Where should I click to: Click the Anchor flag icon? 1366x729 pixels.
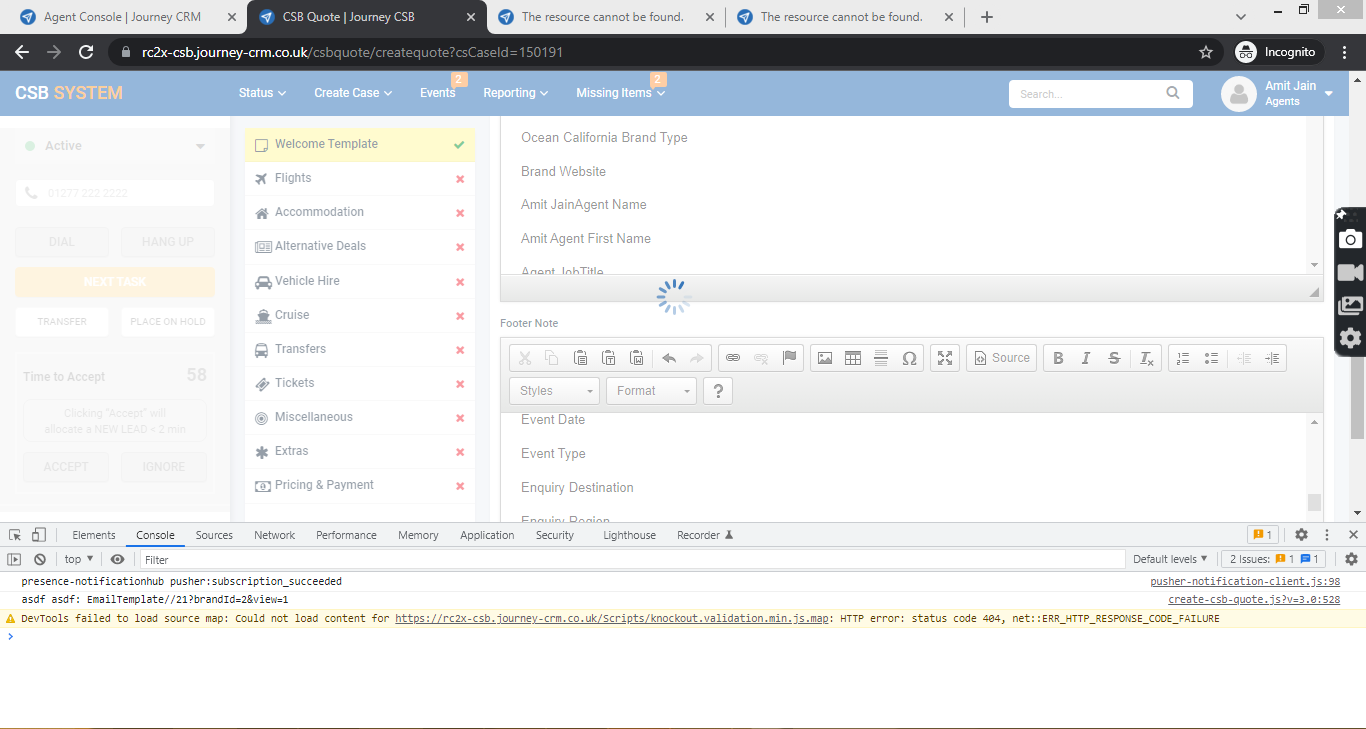click(x=790, y=358)
